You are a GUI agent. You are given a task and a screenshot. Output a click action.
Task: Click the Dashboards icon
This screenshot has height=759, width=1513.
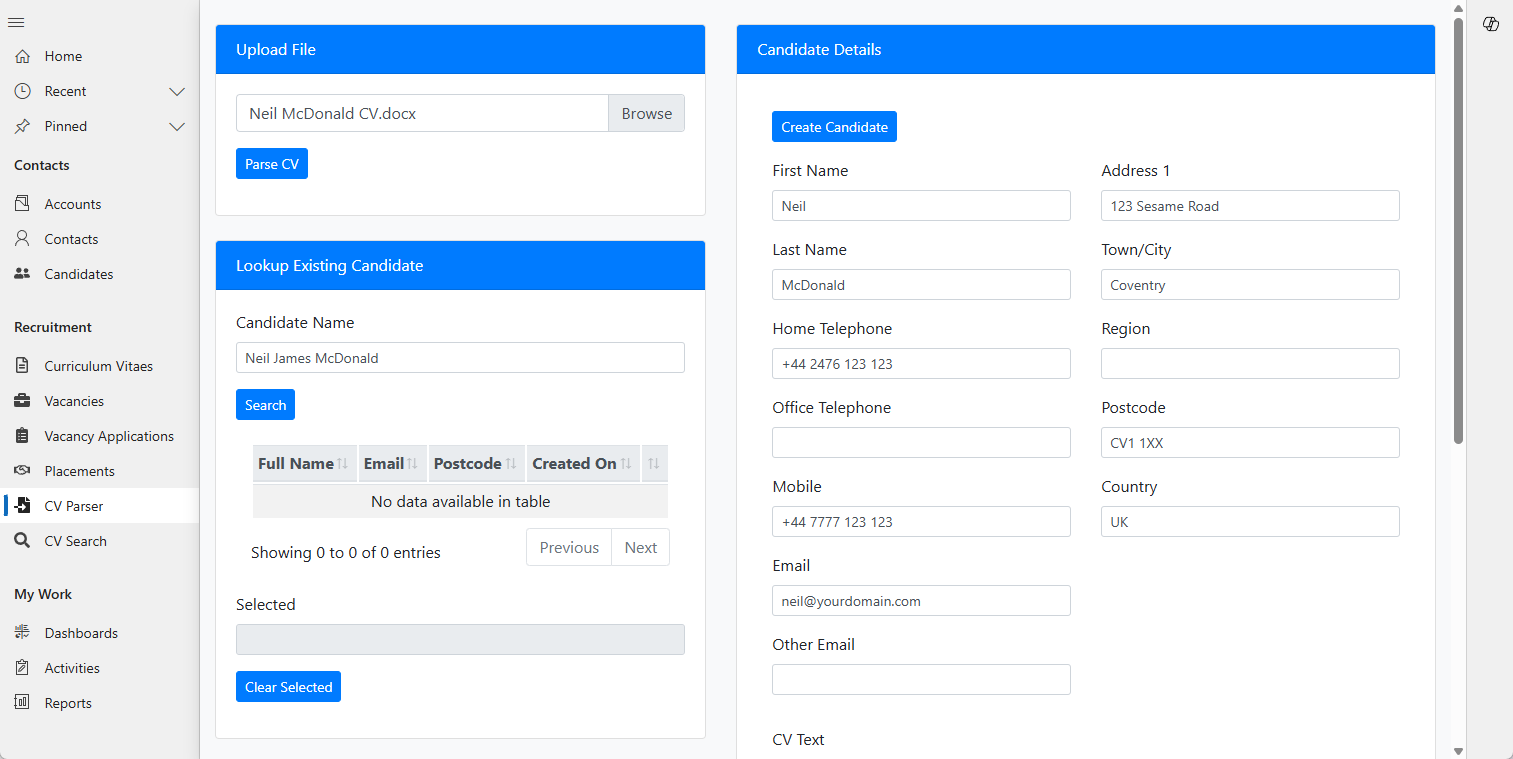pos(22,633)
